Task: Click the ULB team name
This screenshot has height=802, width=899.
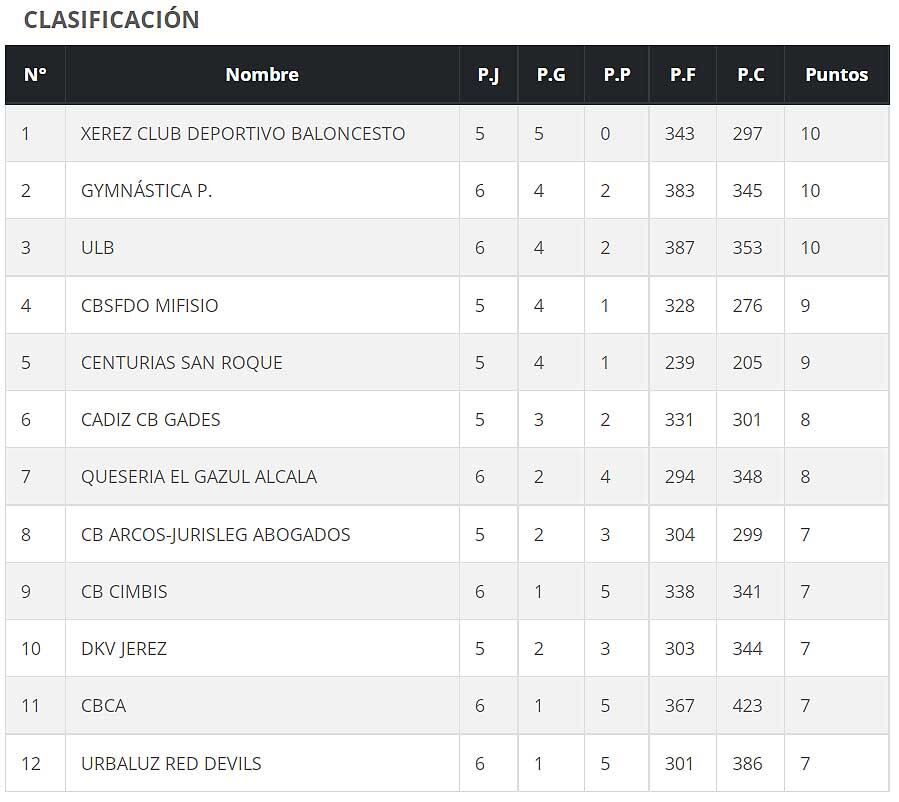Action: (97, 248)
